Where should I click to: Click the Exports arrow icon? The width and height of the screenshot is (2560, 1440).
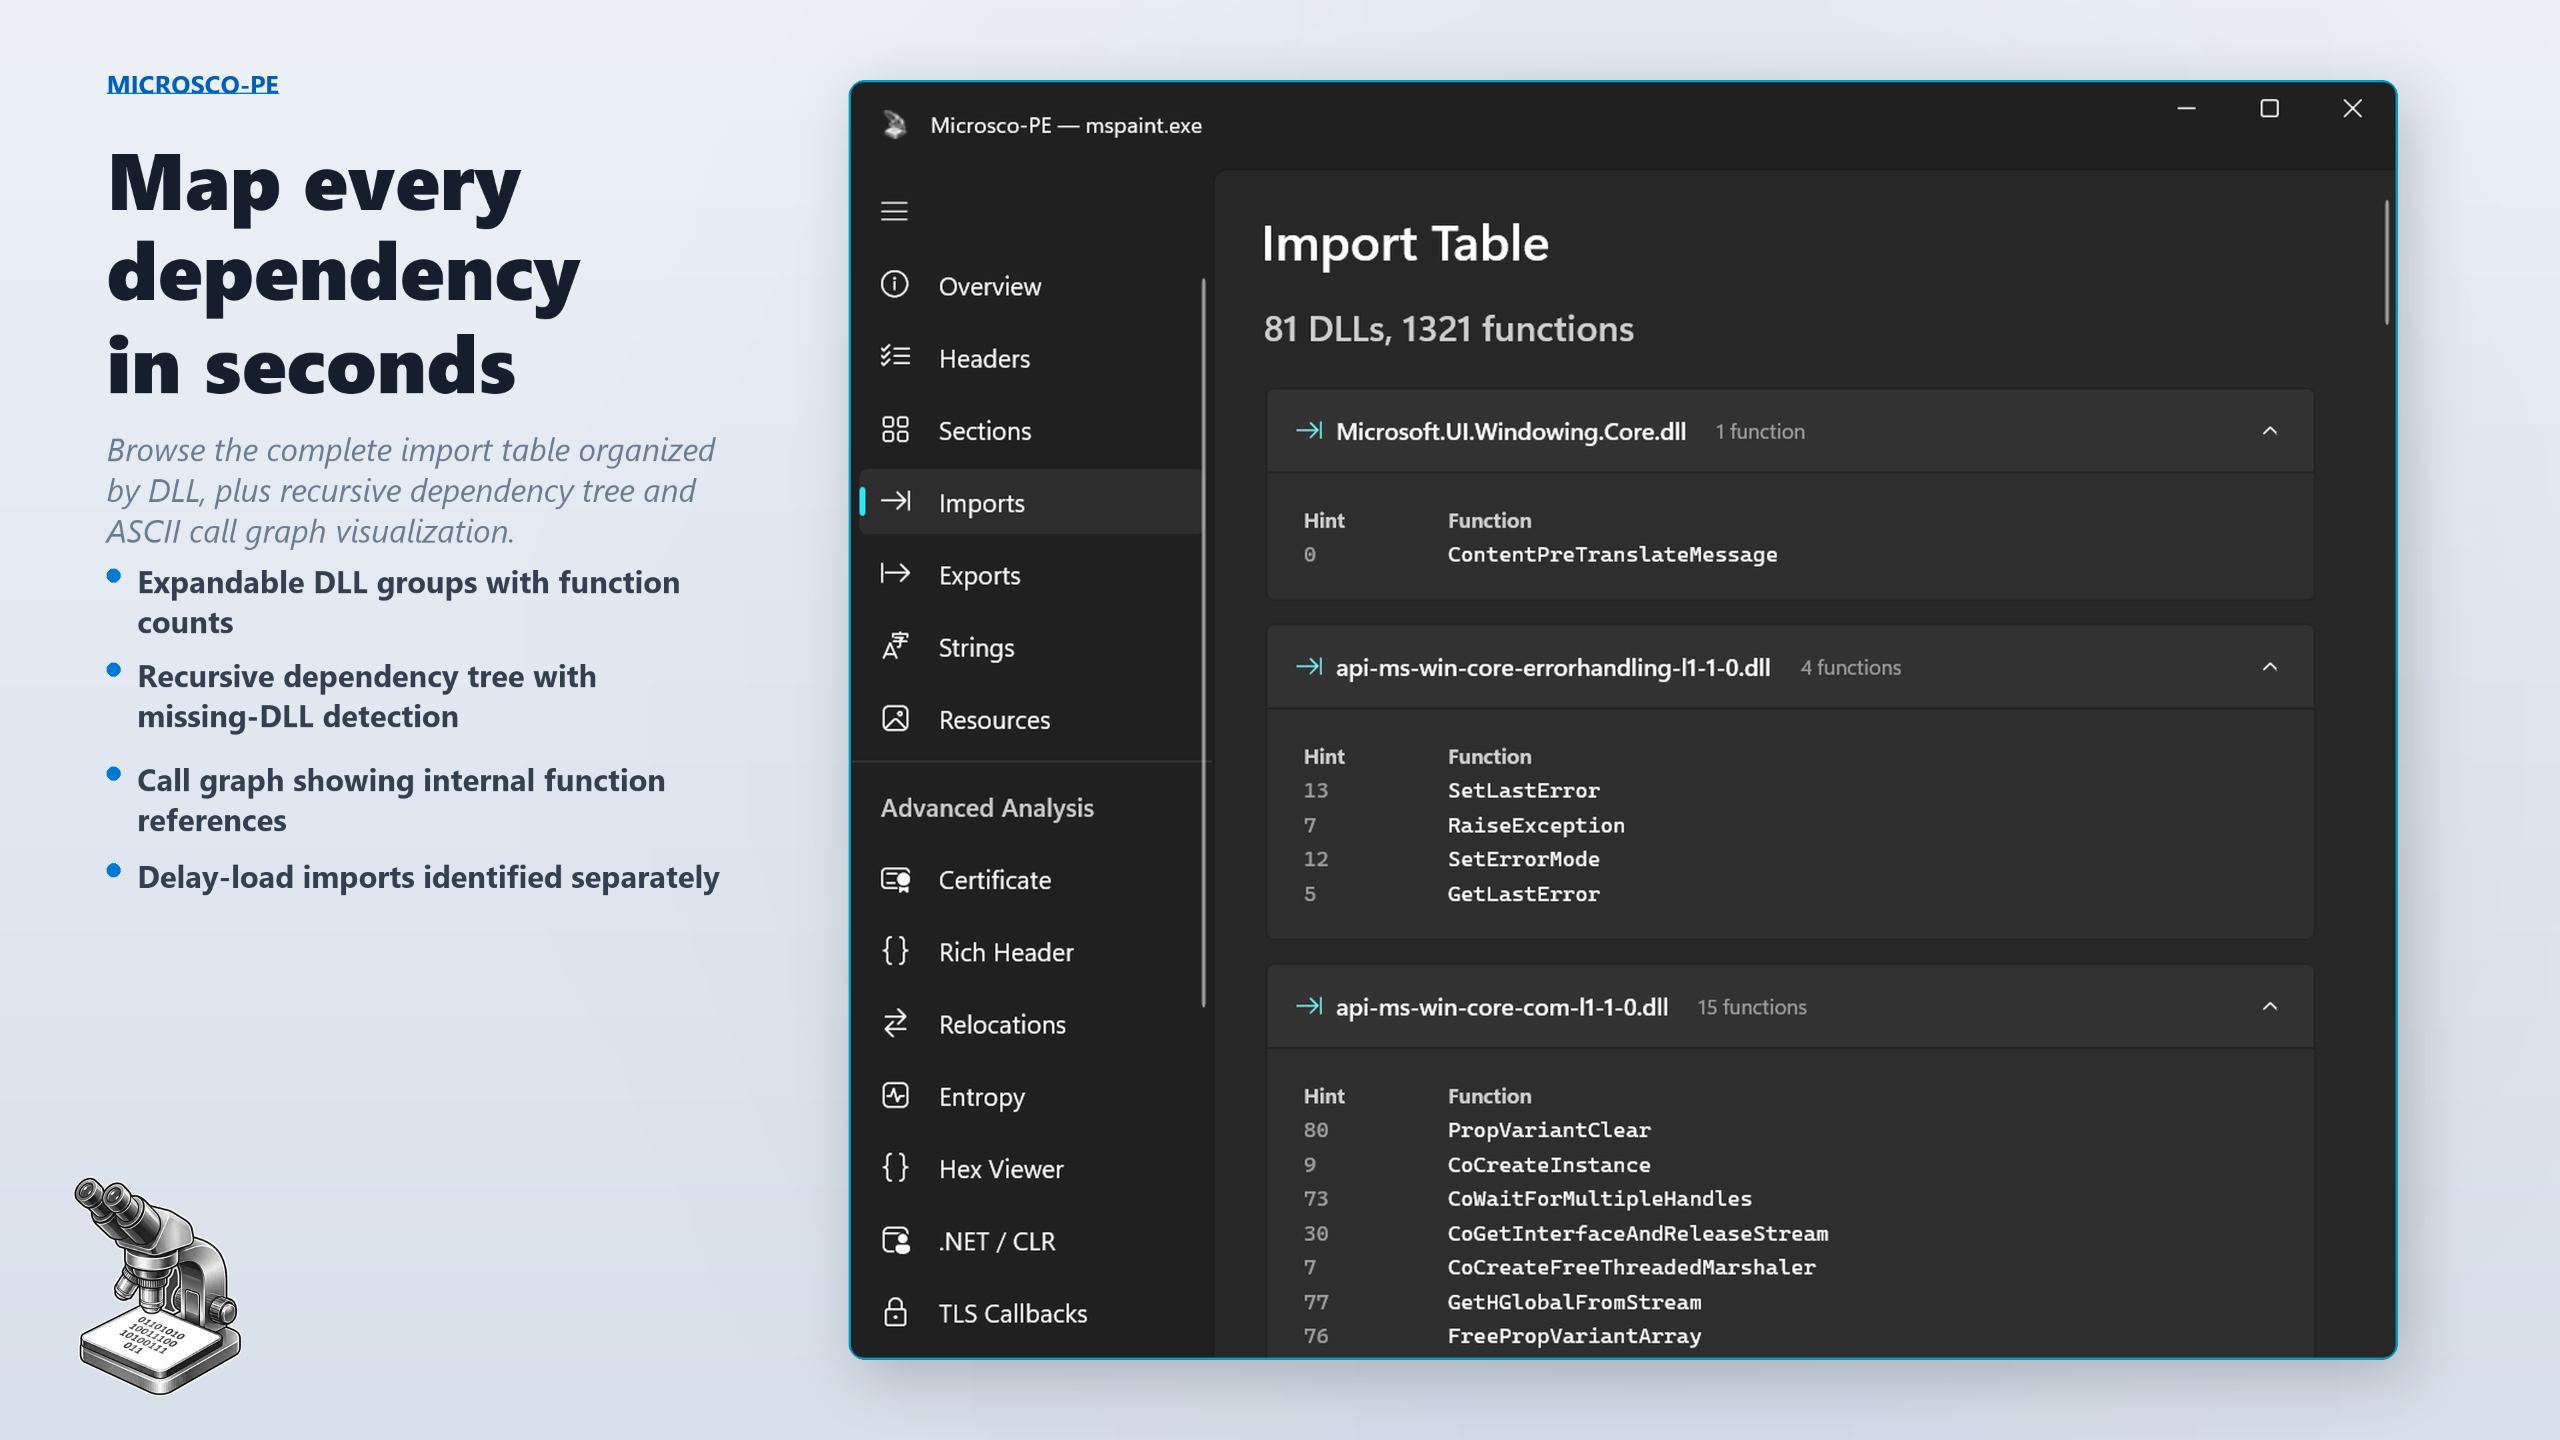pos(894,574)
